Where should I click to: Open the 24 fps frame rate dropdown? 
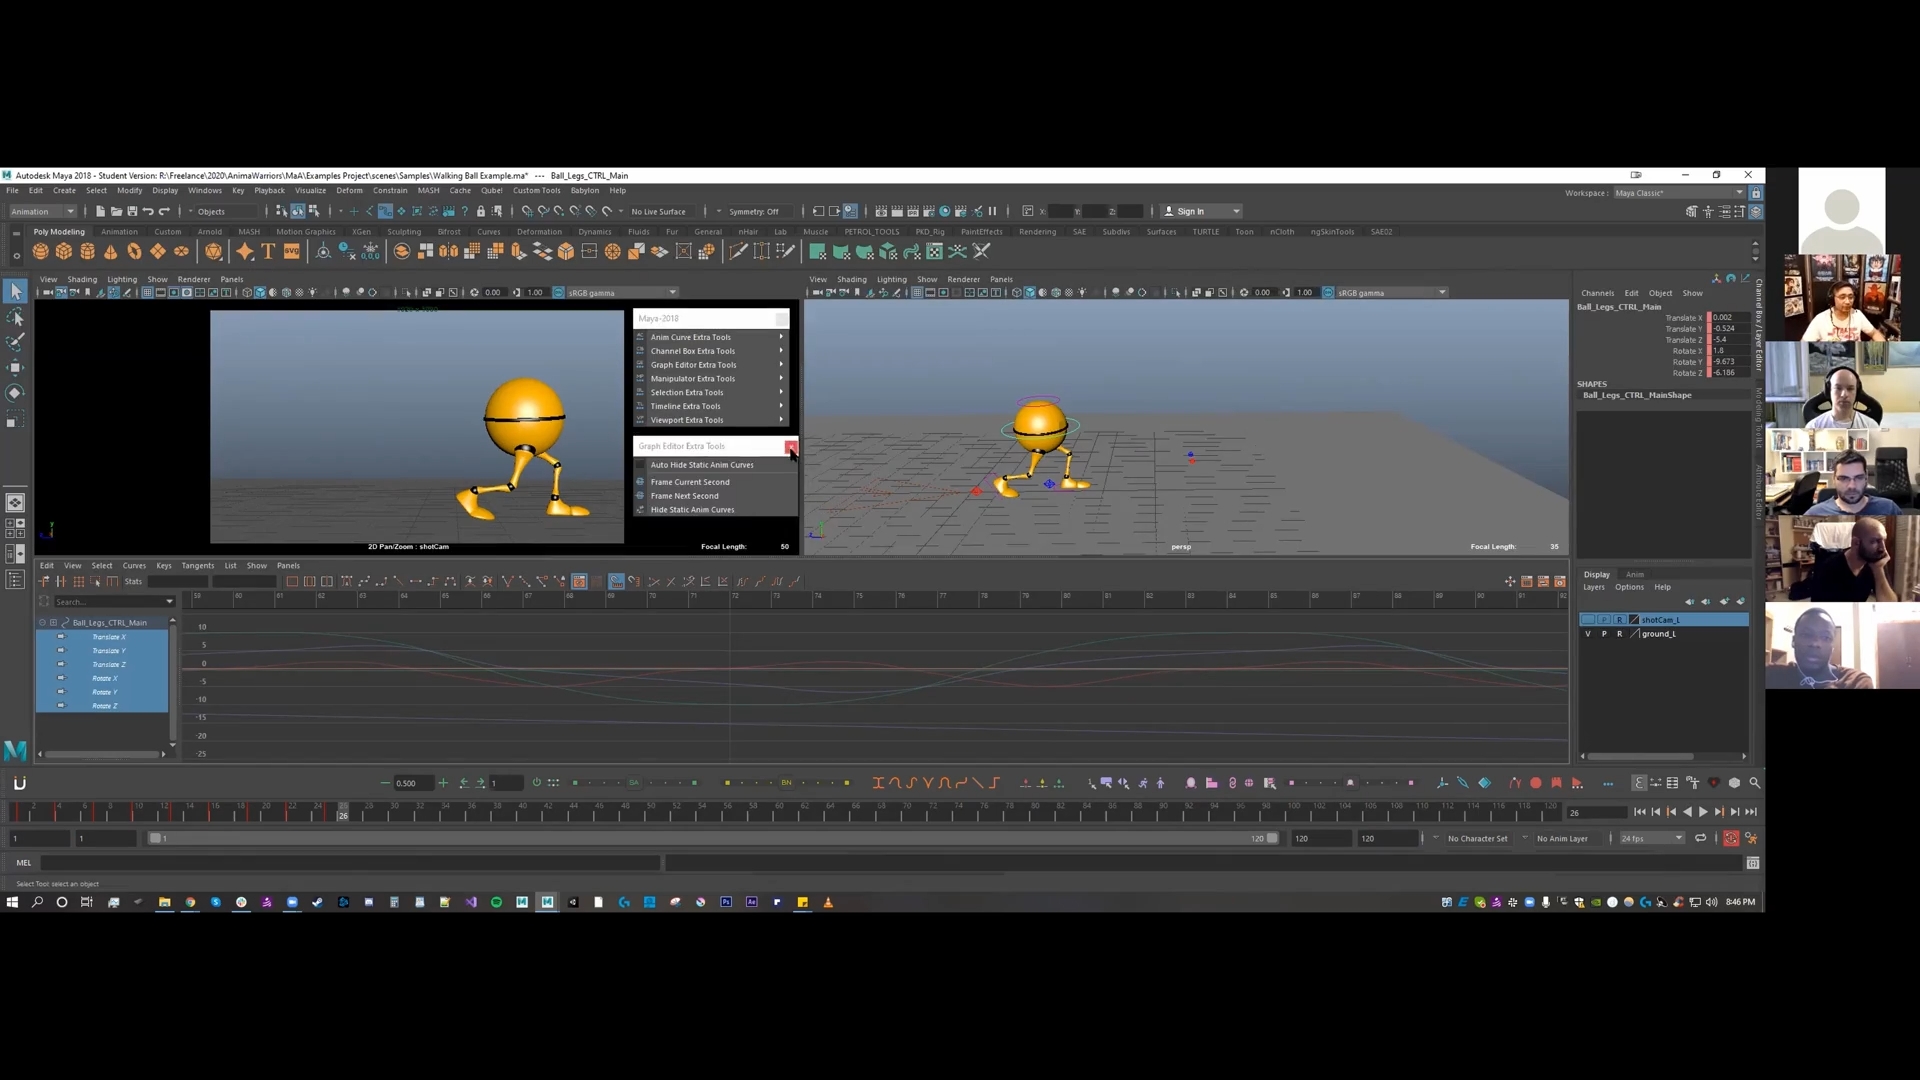pyautogui.click(x=1652, y=839)
